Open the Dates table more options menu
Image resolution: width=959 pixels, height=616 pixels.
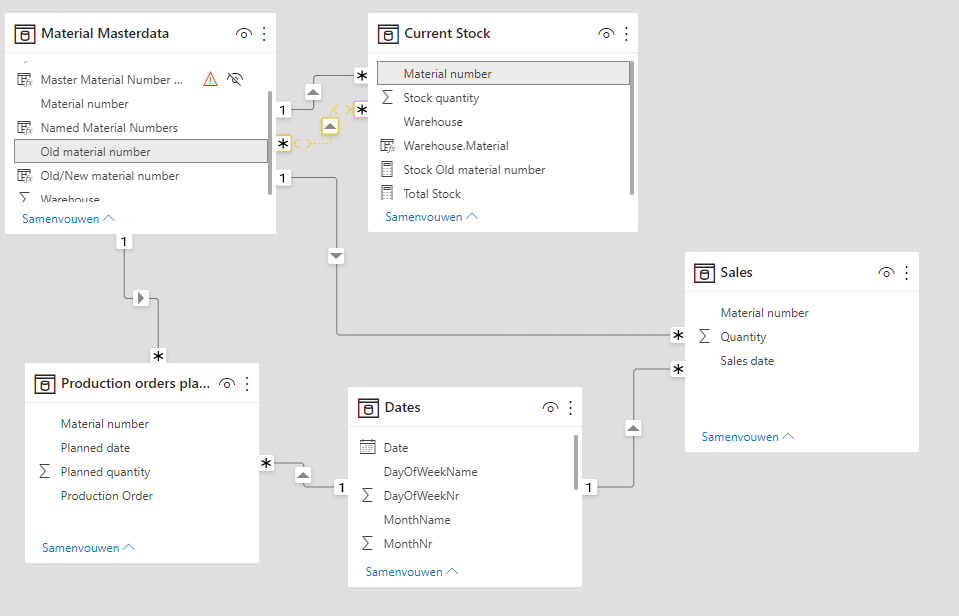click(571, 408)
